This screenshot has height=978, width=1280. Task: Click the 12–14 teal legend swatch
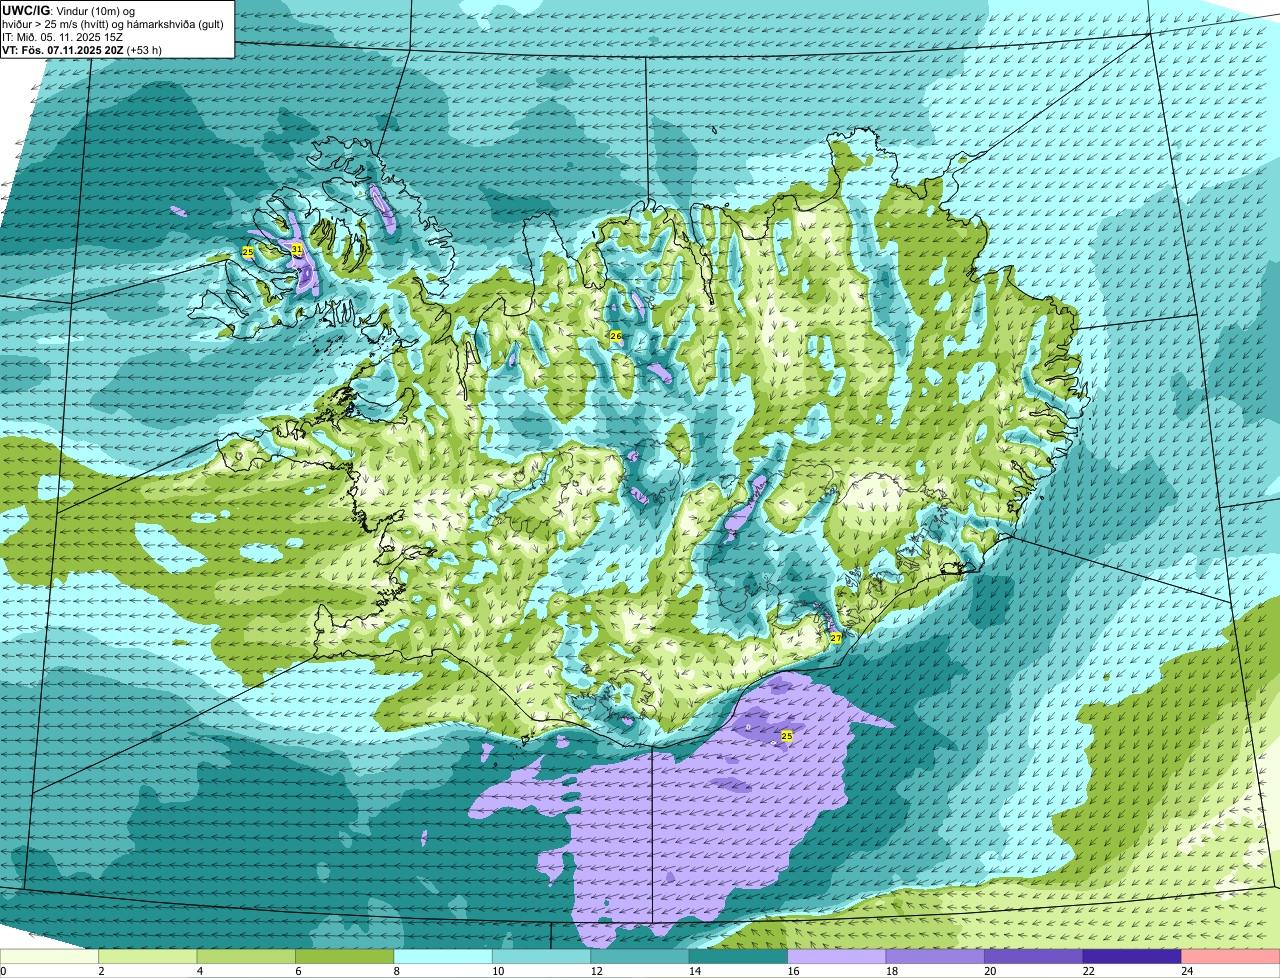pyautogui.click(x=640, y=956)
